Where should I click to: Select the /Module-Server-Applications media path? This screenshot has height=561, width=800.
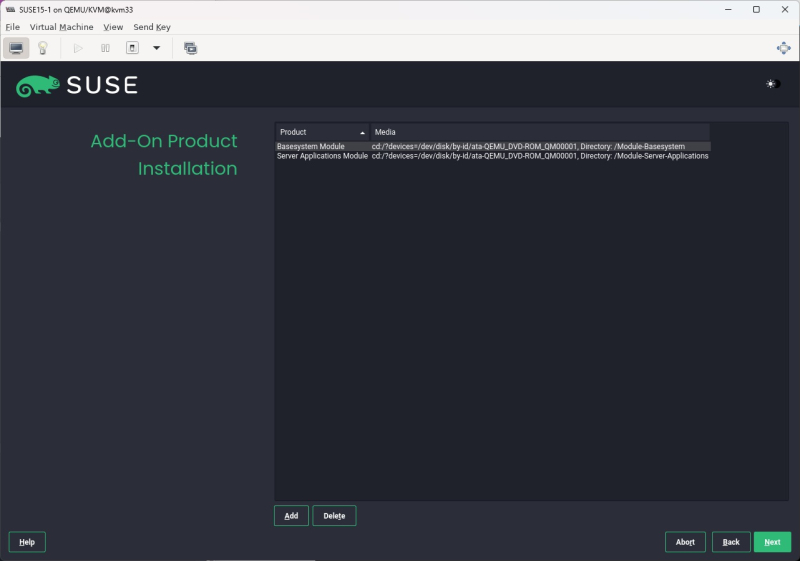tap(540, 156)
